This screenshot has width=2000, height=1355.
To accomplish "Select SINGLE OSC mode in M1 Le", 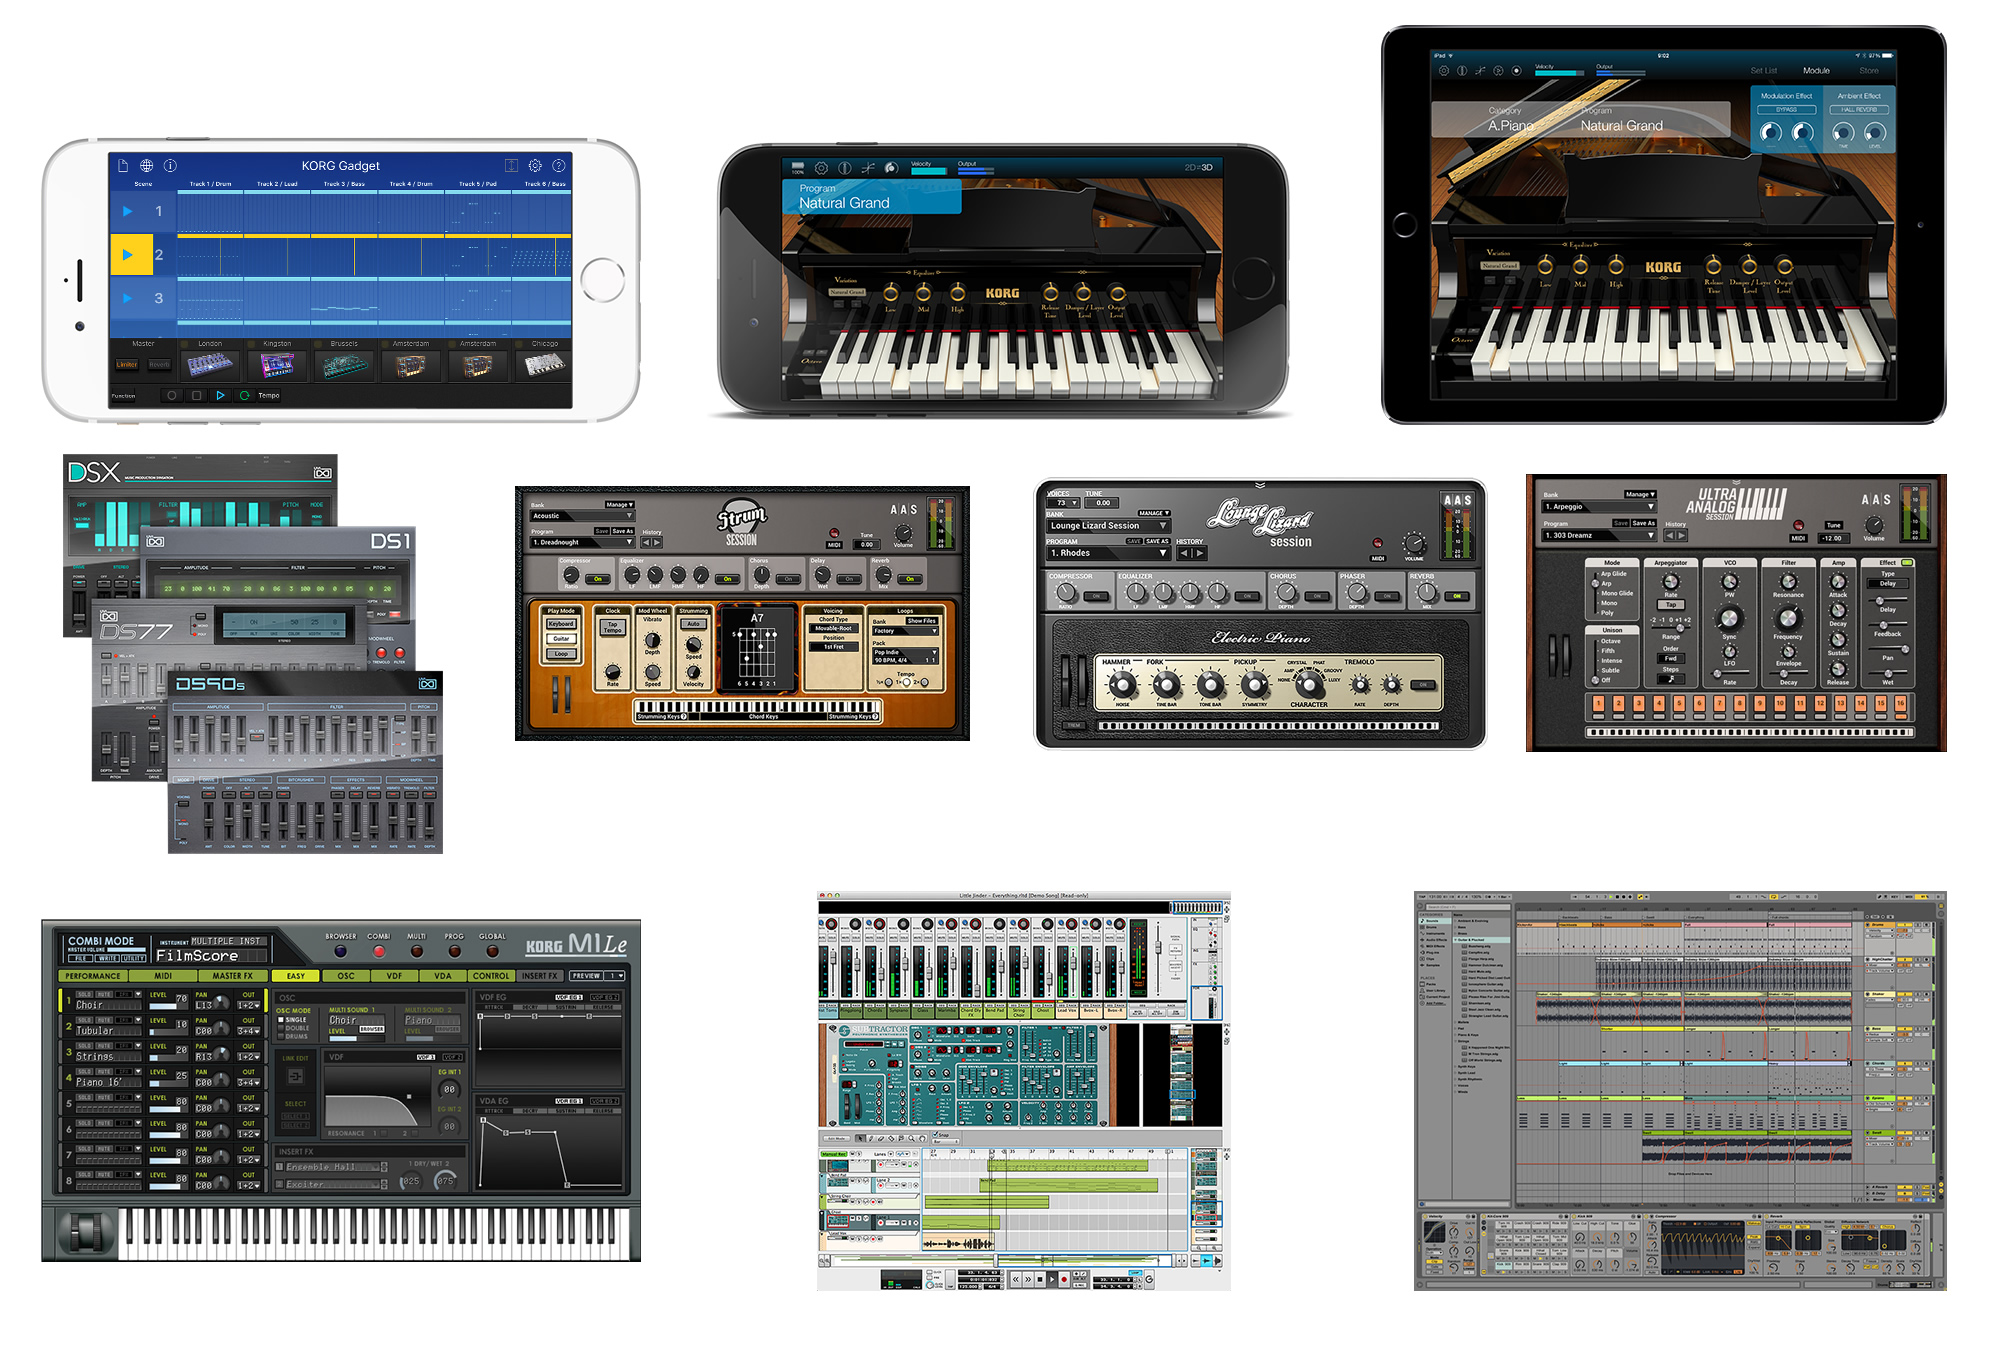I will [x=293, y=1020].
